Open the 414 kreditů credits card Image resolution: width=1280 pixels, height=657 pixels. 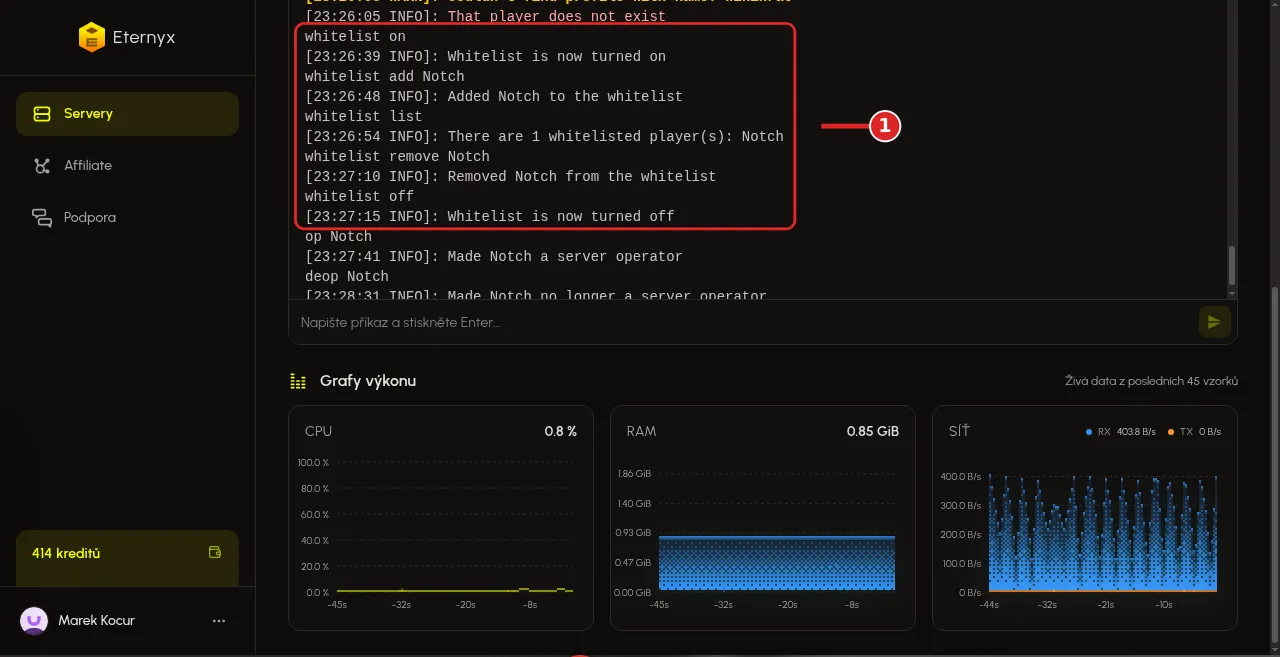[x=127, y=558]
